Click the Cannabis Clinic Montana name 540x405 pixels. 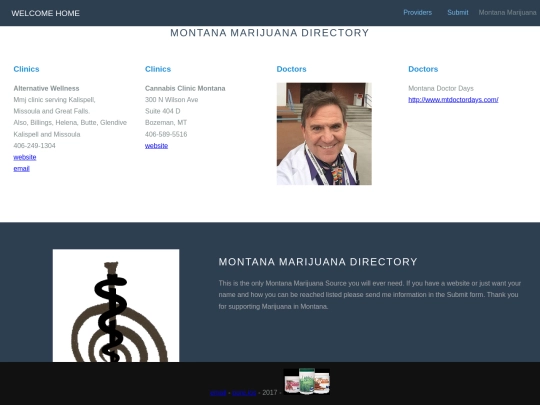(185, 88)
